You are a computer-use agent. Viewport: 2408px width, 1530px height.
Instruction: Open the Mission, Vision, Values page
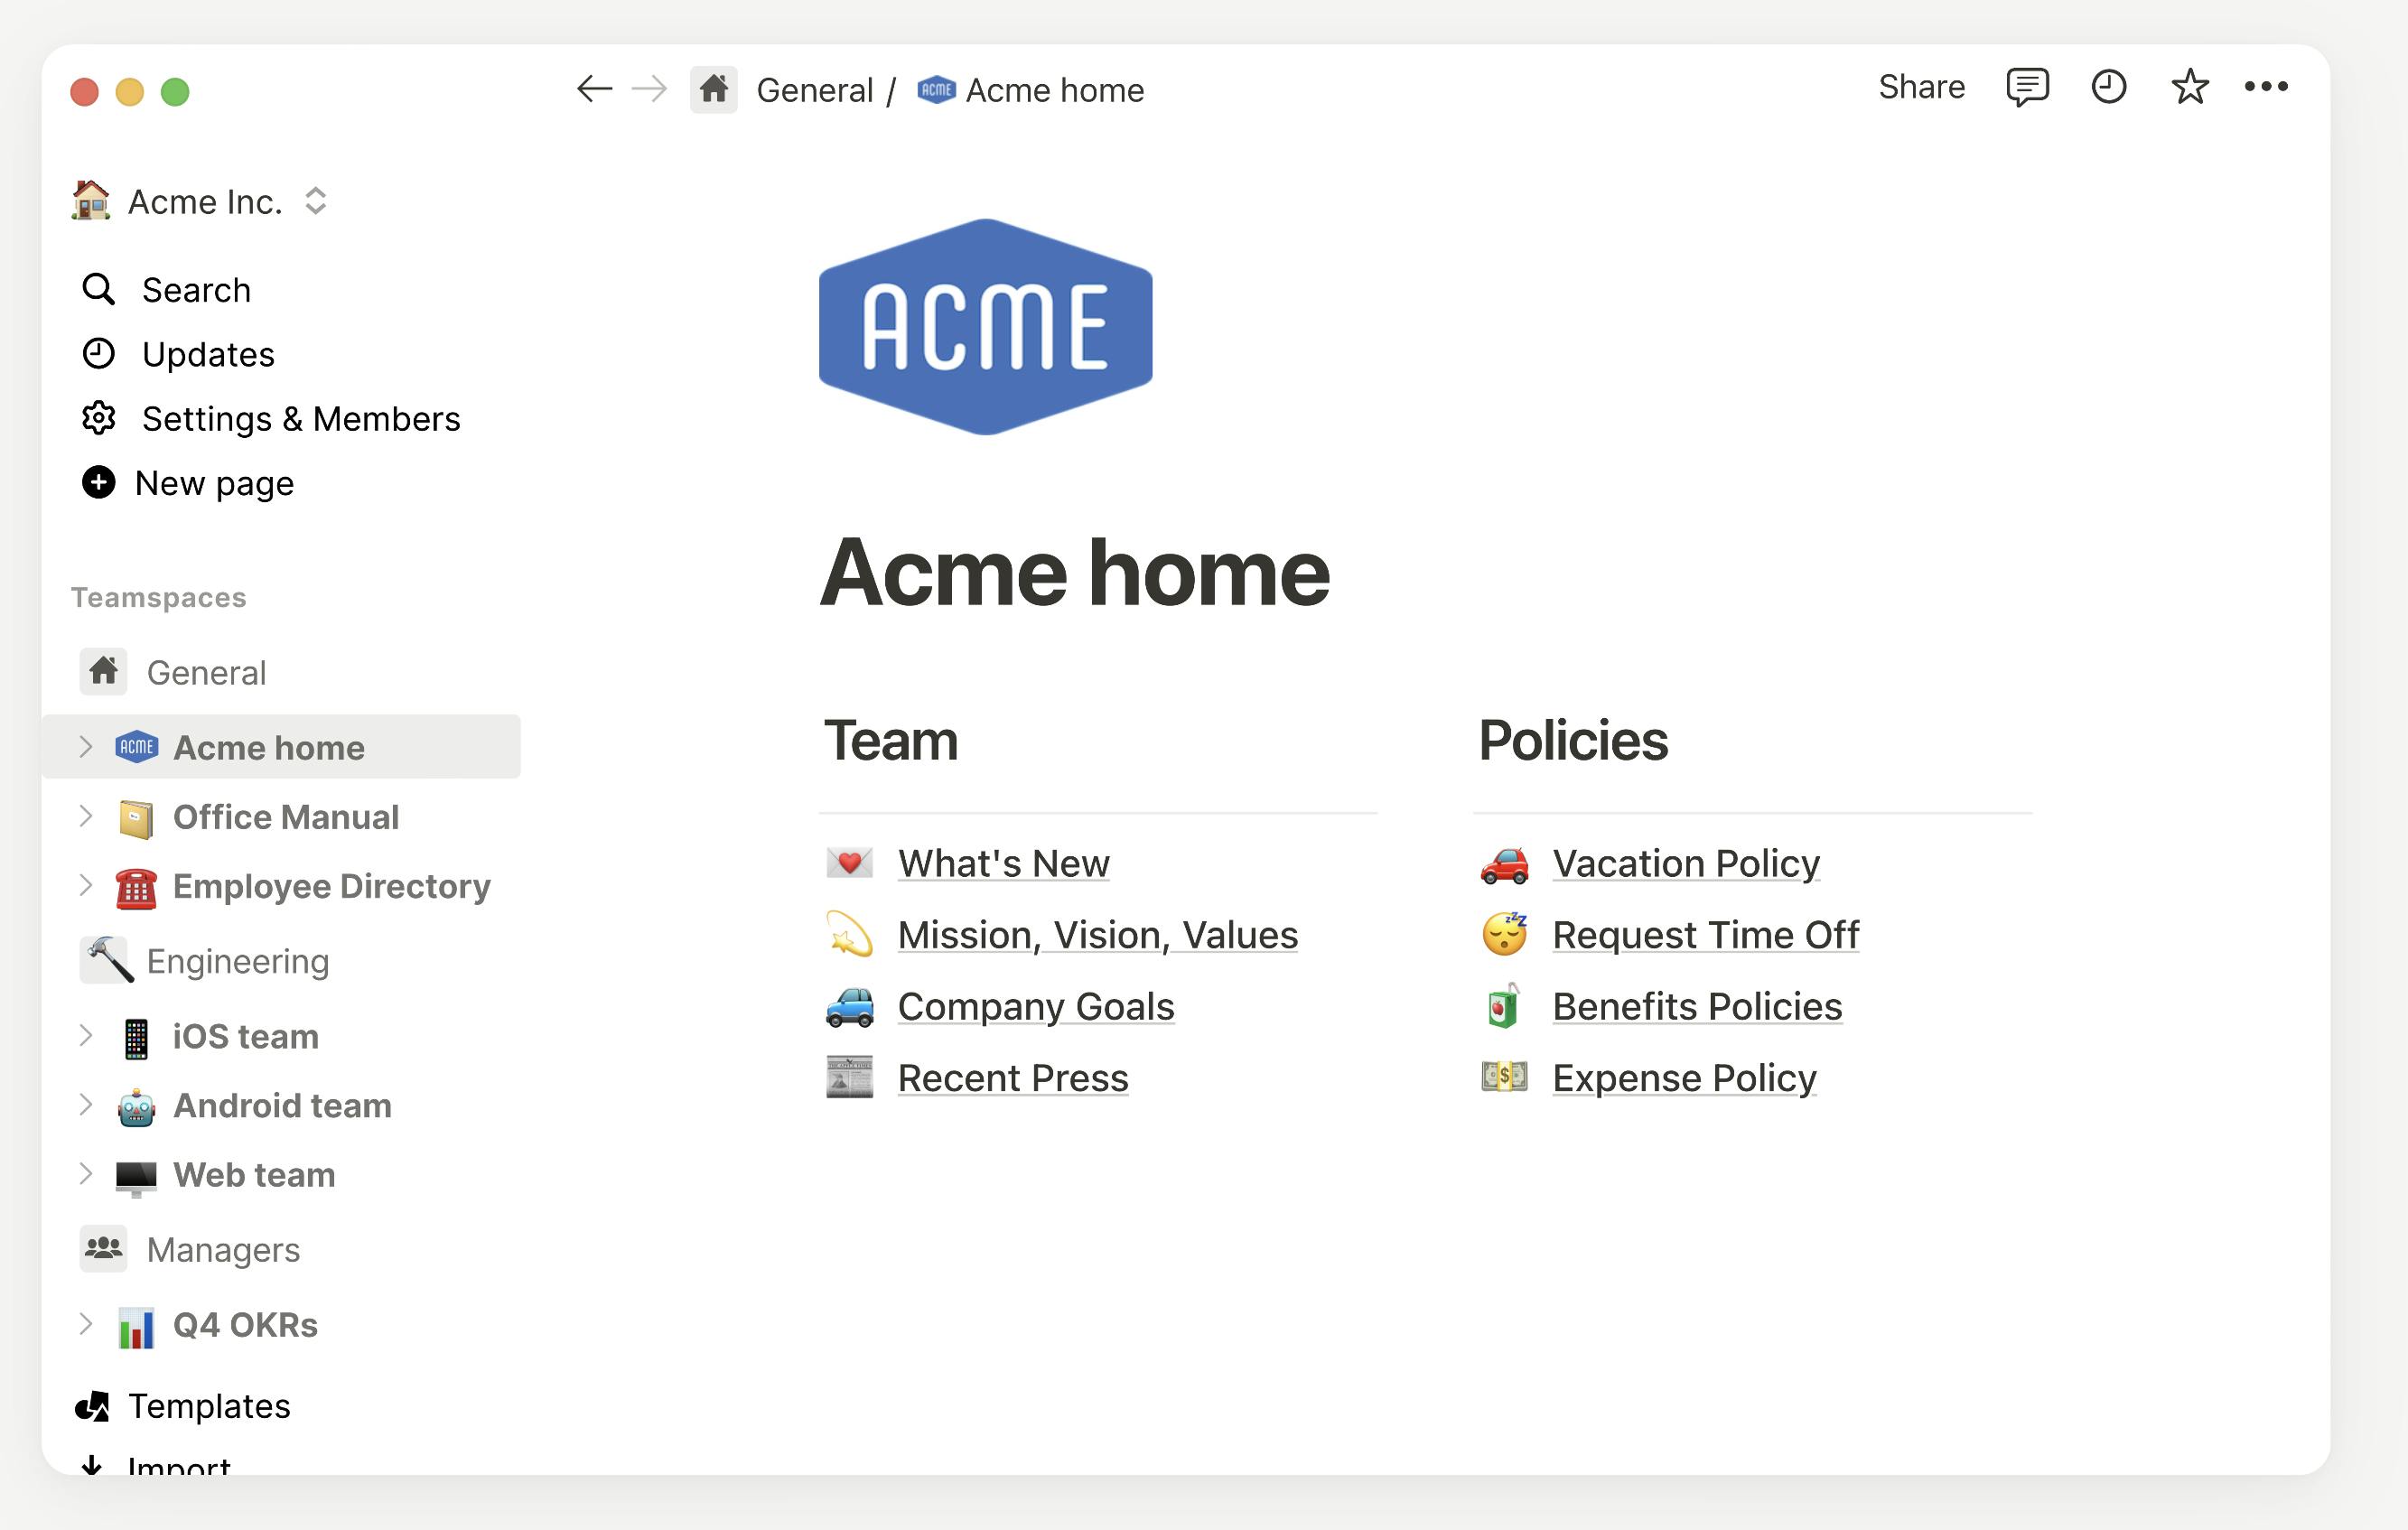(1097, 935)
